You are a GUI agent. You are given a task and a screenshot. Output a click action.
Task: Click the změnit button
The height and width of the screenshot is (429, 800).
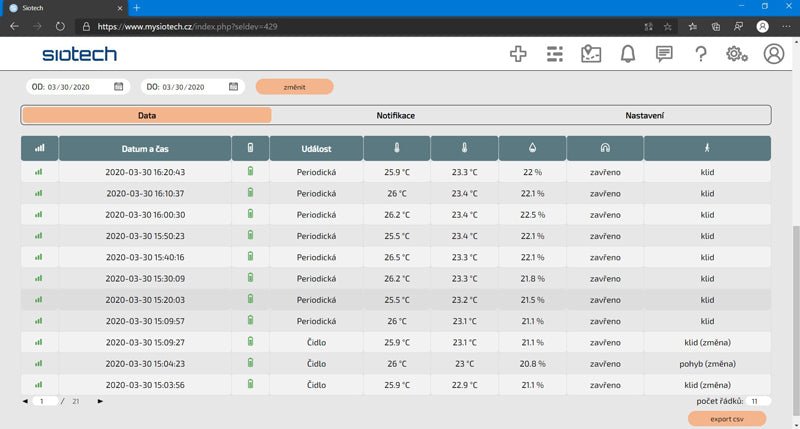294,87
